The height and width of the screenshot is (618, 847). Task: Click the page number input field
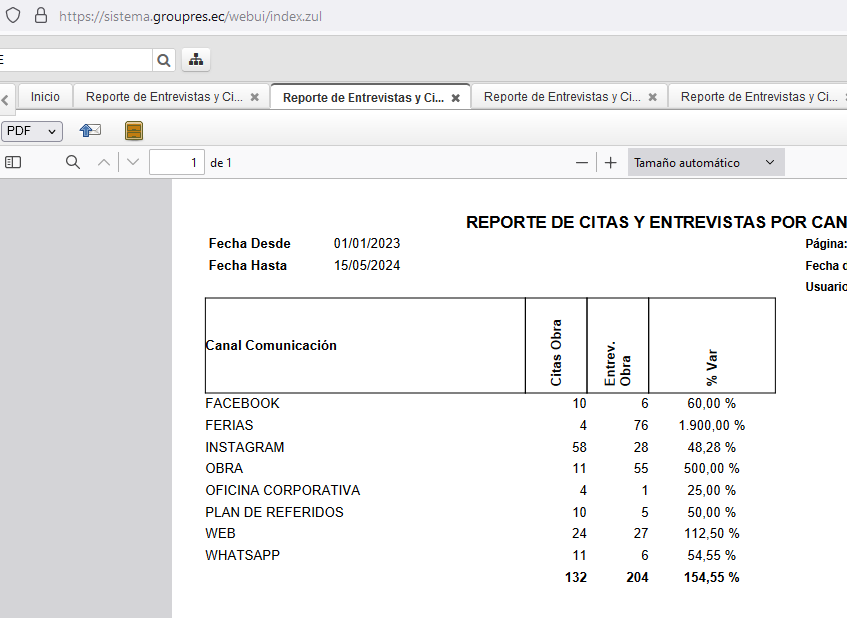176,162
